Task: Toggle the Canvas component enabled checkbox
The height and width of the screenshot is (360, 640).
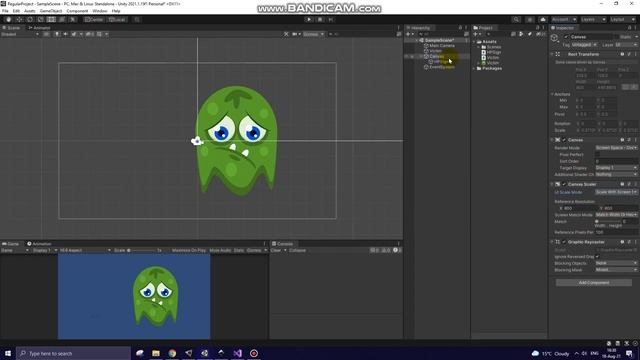Action: click(565, 140)
